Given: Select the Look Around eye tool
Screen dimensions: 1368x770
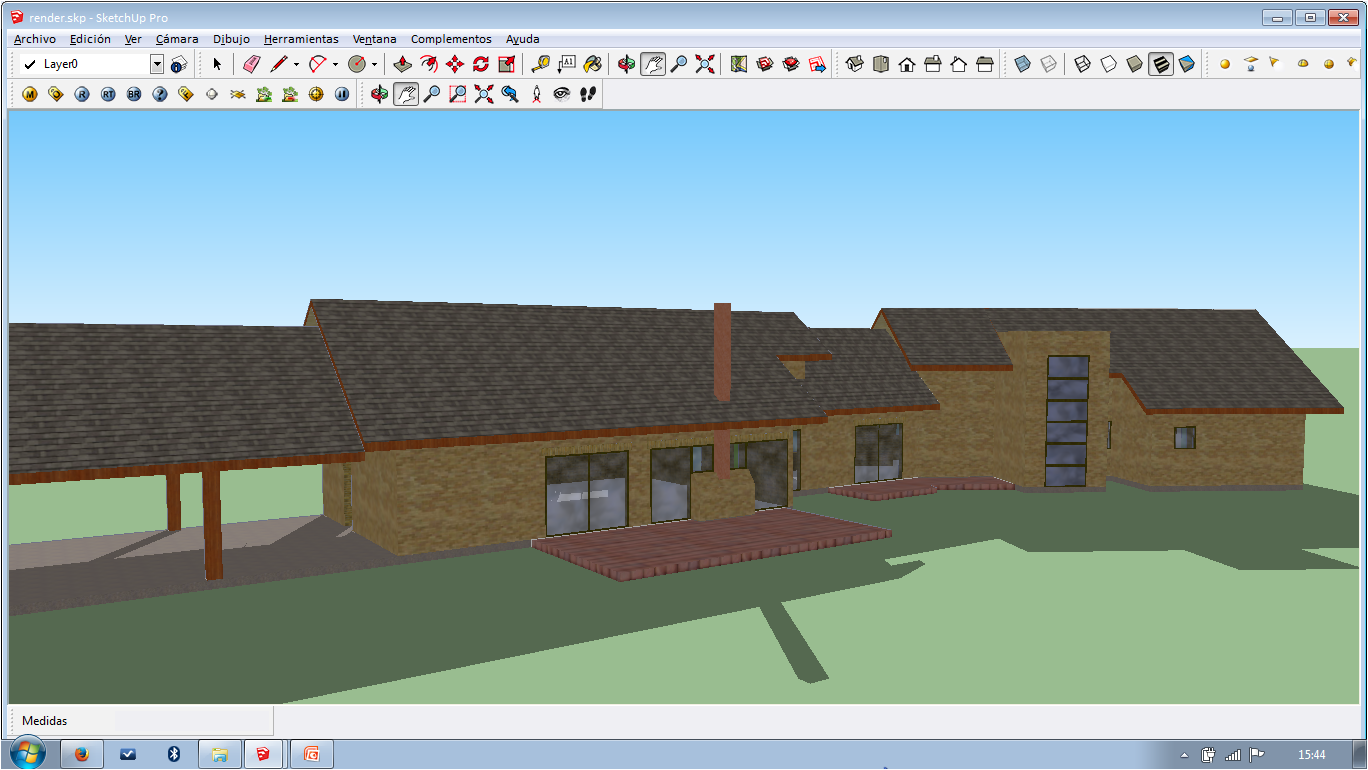Looking at the screenshot, I should (562, 94).
